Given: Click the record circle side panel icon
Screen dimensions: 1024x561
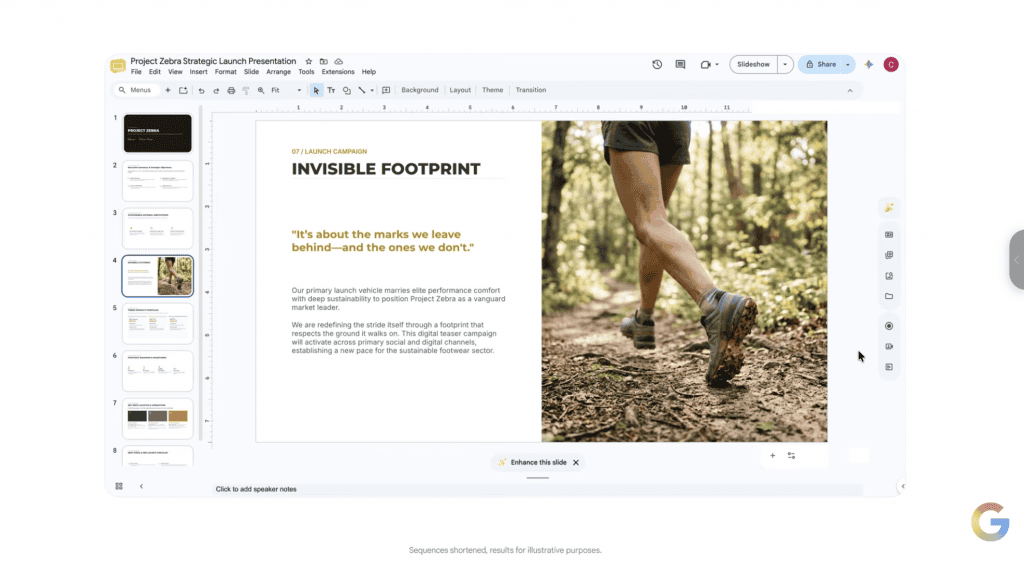Looking at the screenshot, I should (889, 326).
